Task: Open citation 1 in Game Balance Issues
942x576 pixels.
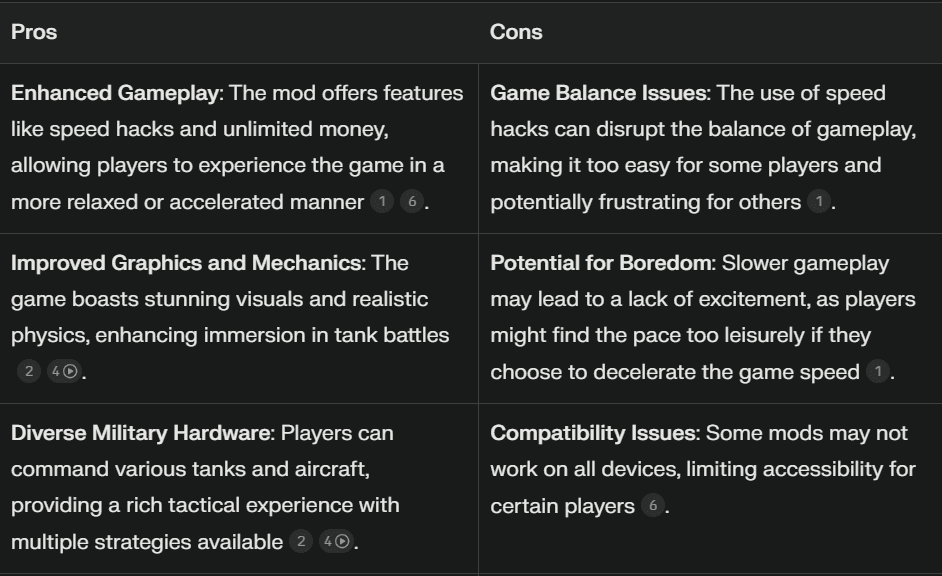Action: point(819,201)
